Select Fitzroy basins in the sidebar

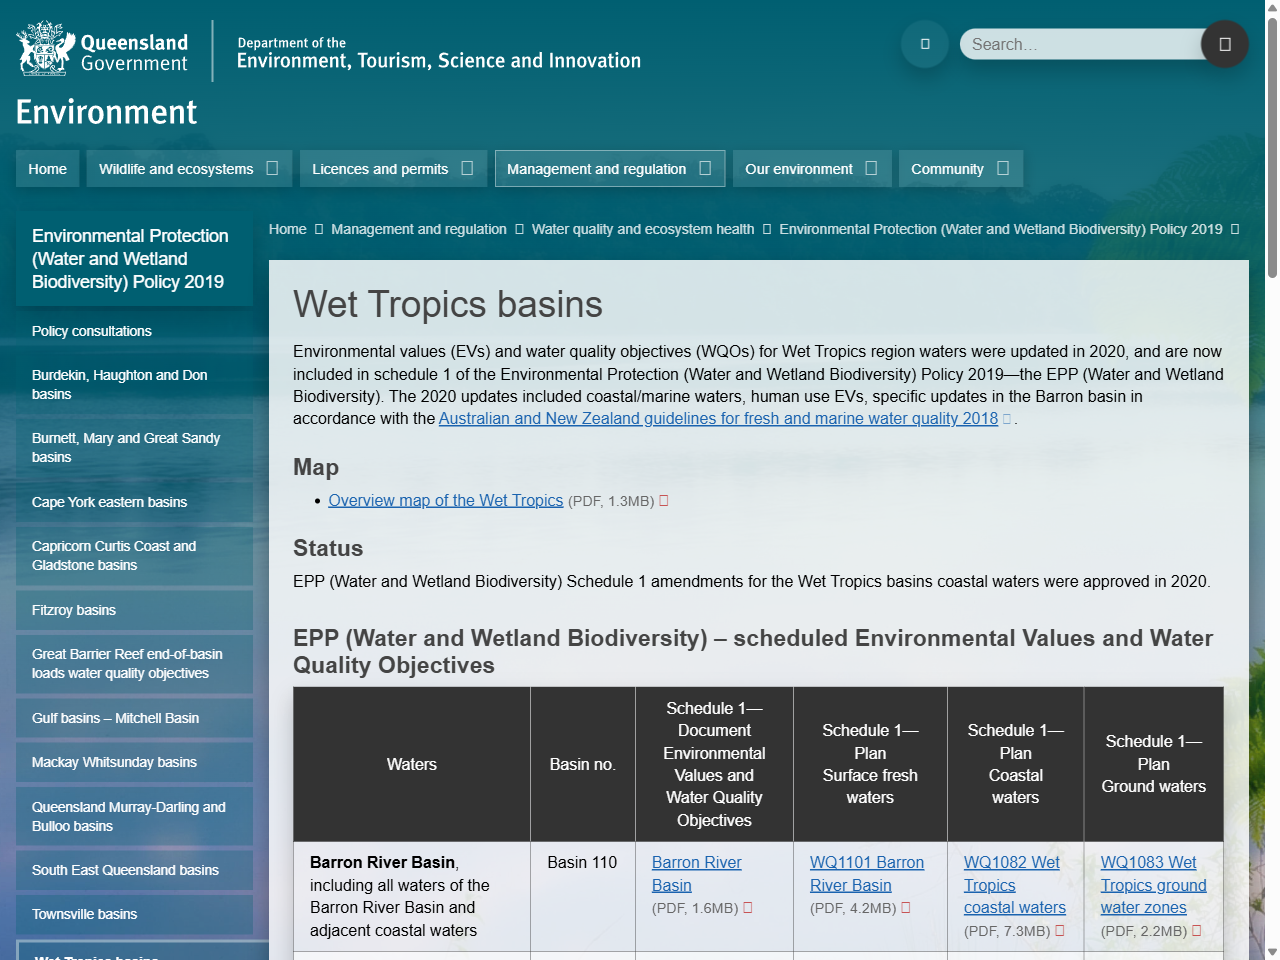click(x=74, y=610)
